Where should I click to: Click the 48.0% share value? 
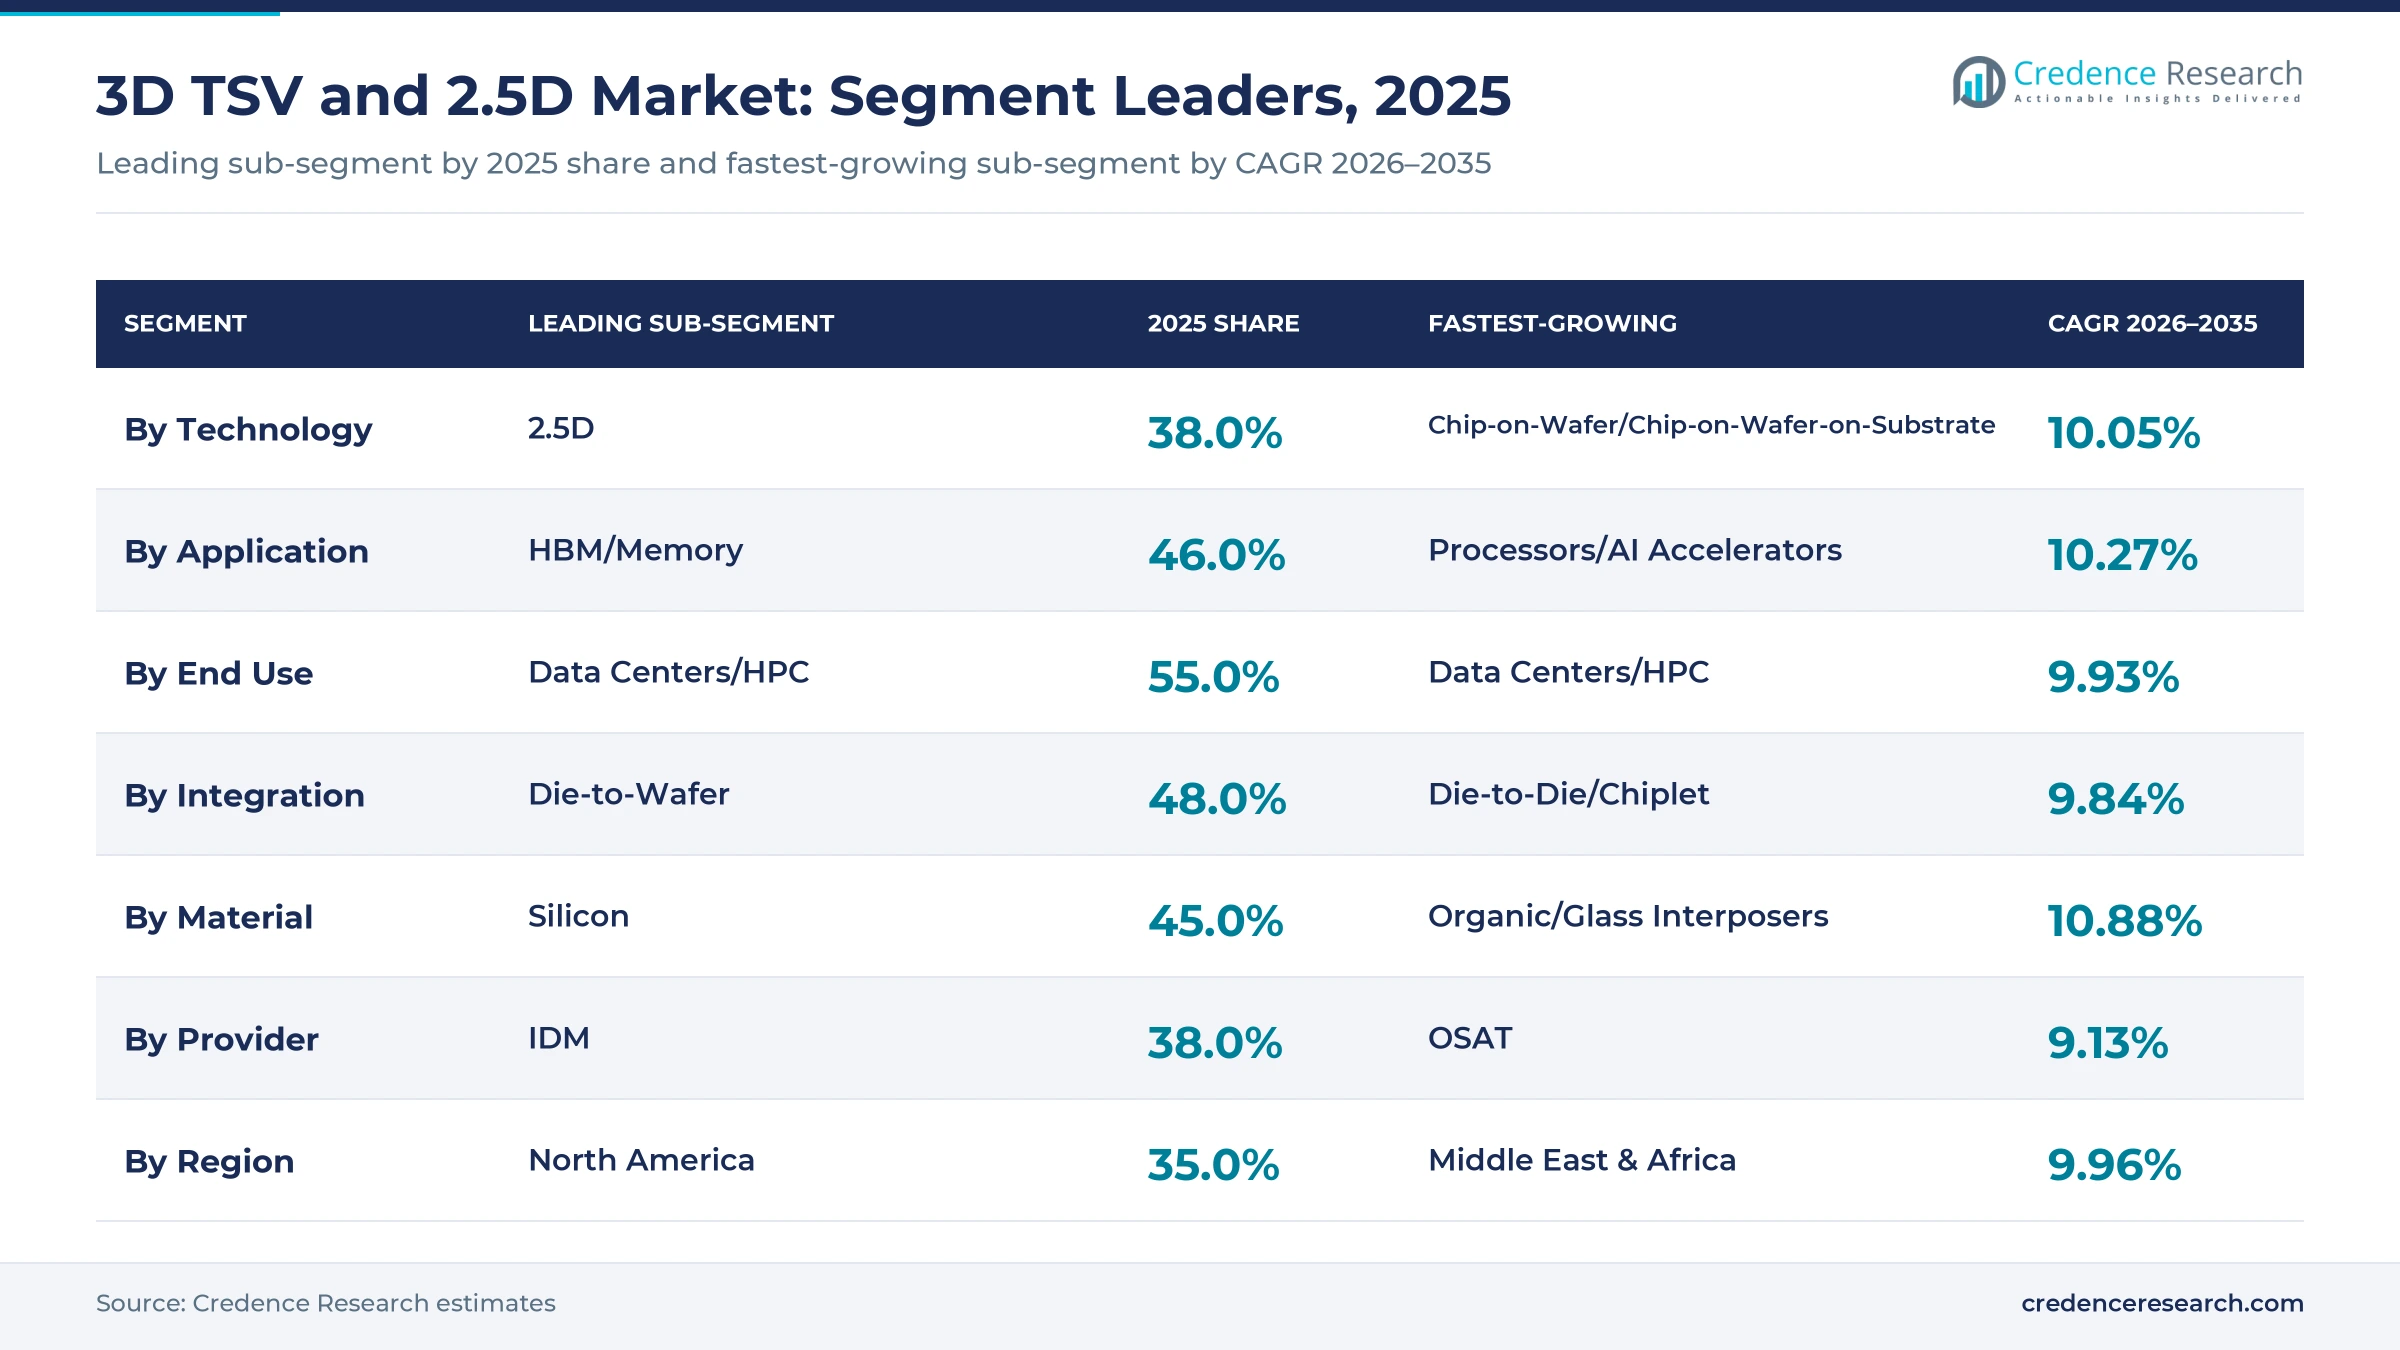1217,799
